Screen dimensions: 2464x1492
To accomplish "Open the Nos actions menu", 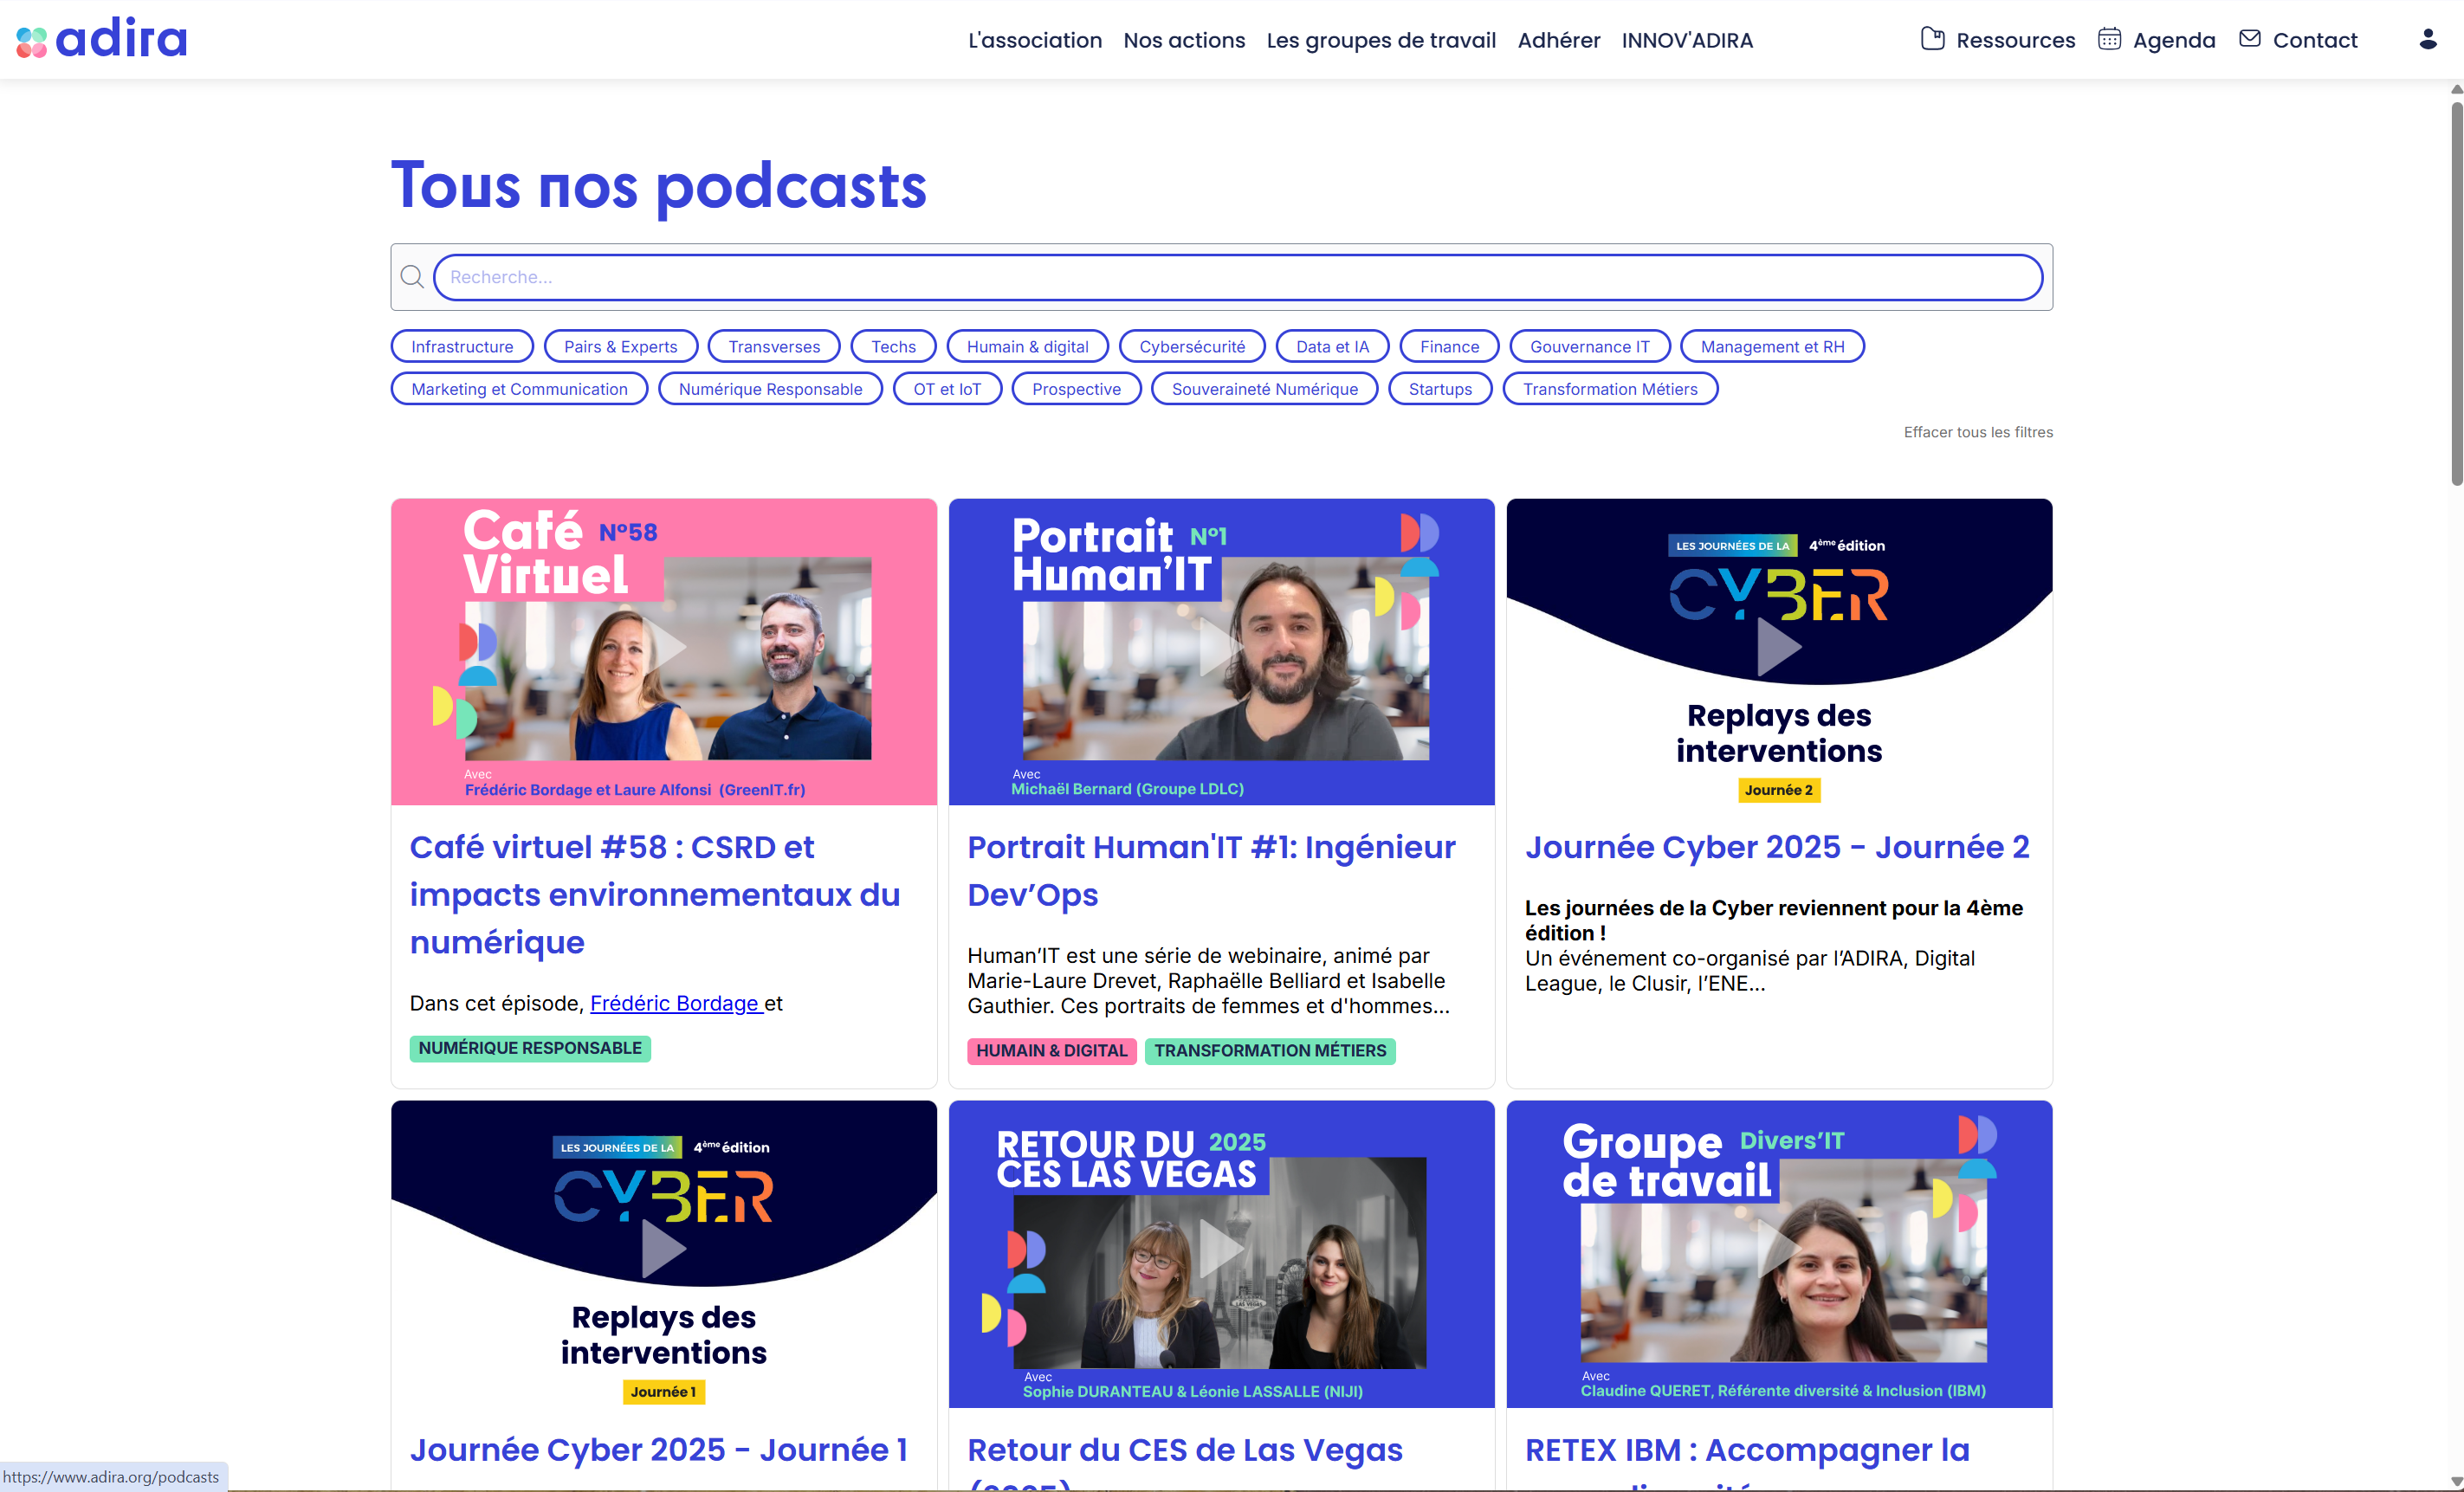I will click(1183, 40).
